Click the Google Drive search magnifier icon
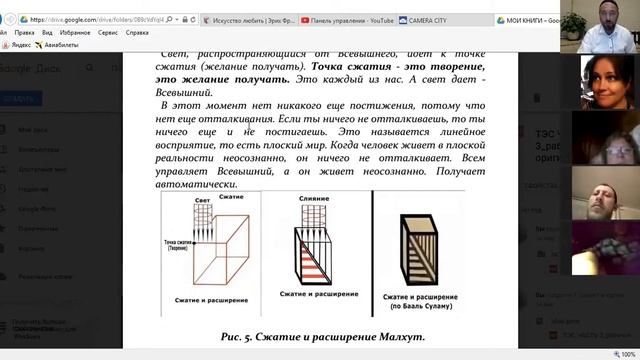640x360 pixels. click(x=89, y=68)
